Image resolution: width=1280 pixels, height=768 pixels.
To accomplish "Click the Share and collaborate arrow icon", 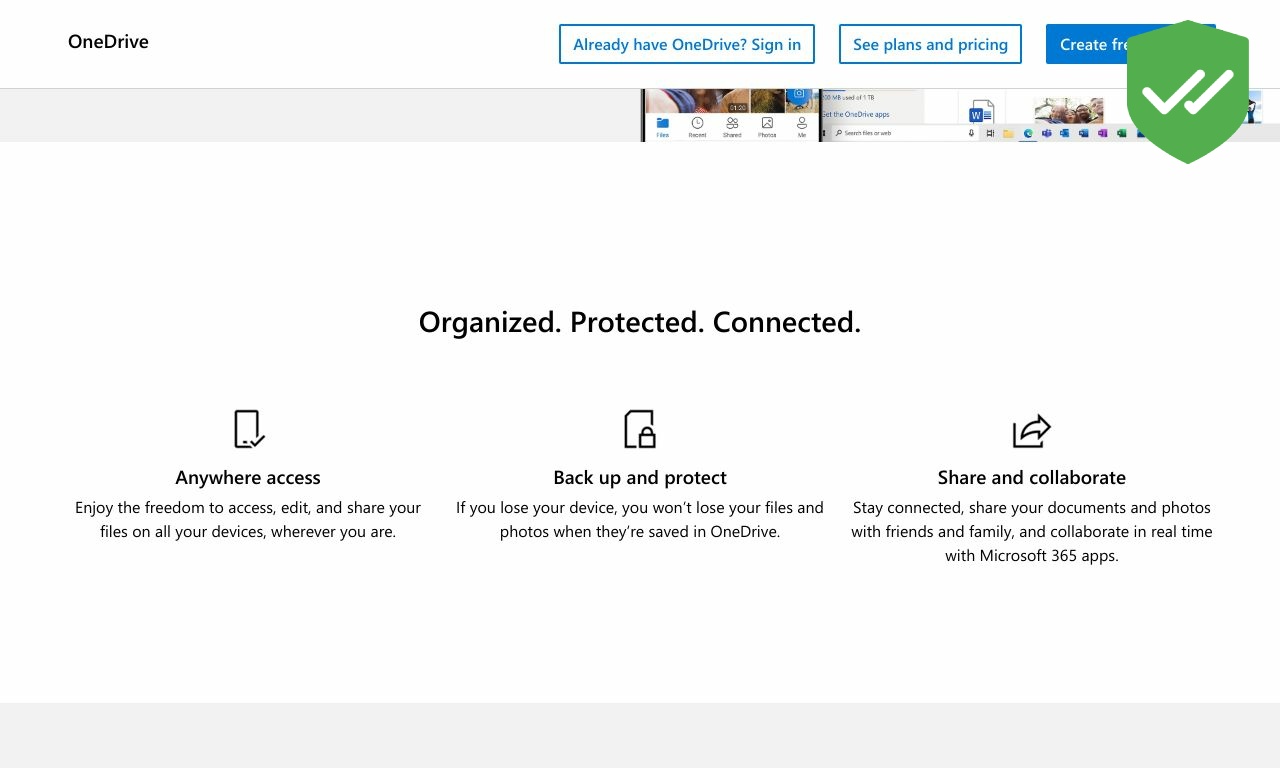I will (x=1032, y=431).
